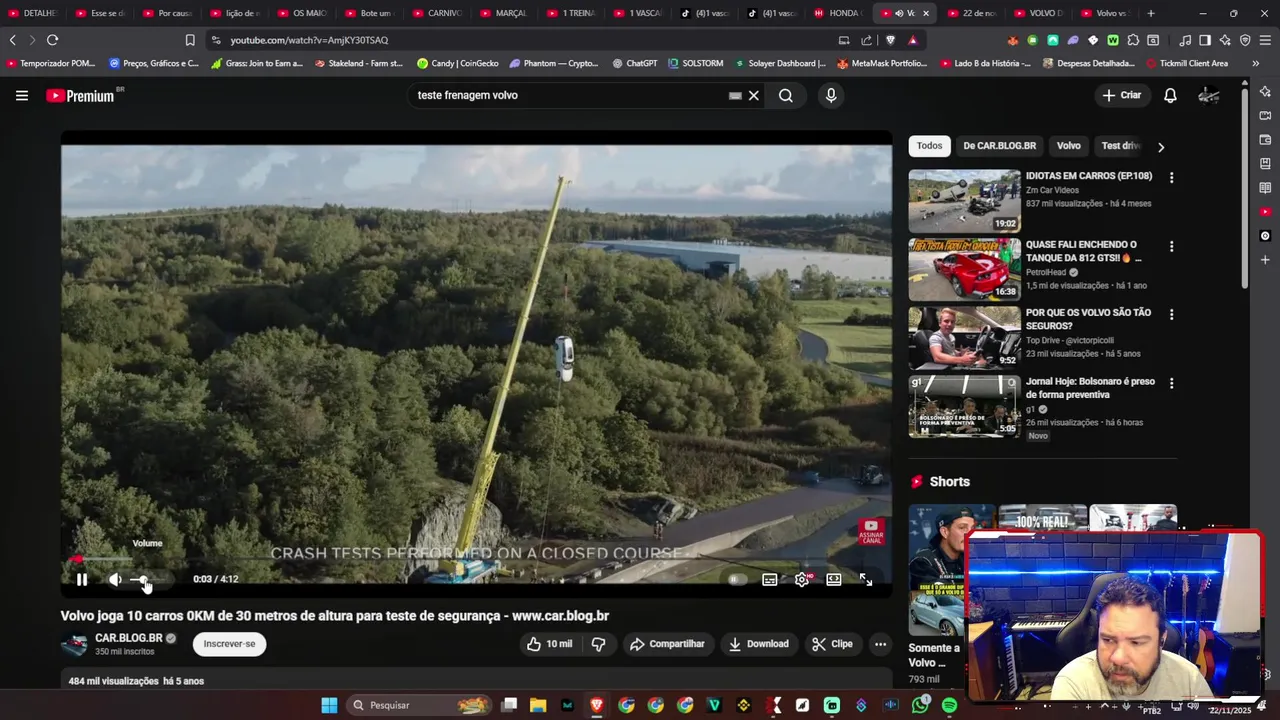Switch to 22 de nov browser tab

[970, 13]
